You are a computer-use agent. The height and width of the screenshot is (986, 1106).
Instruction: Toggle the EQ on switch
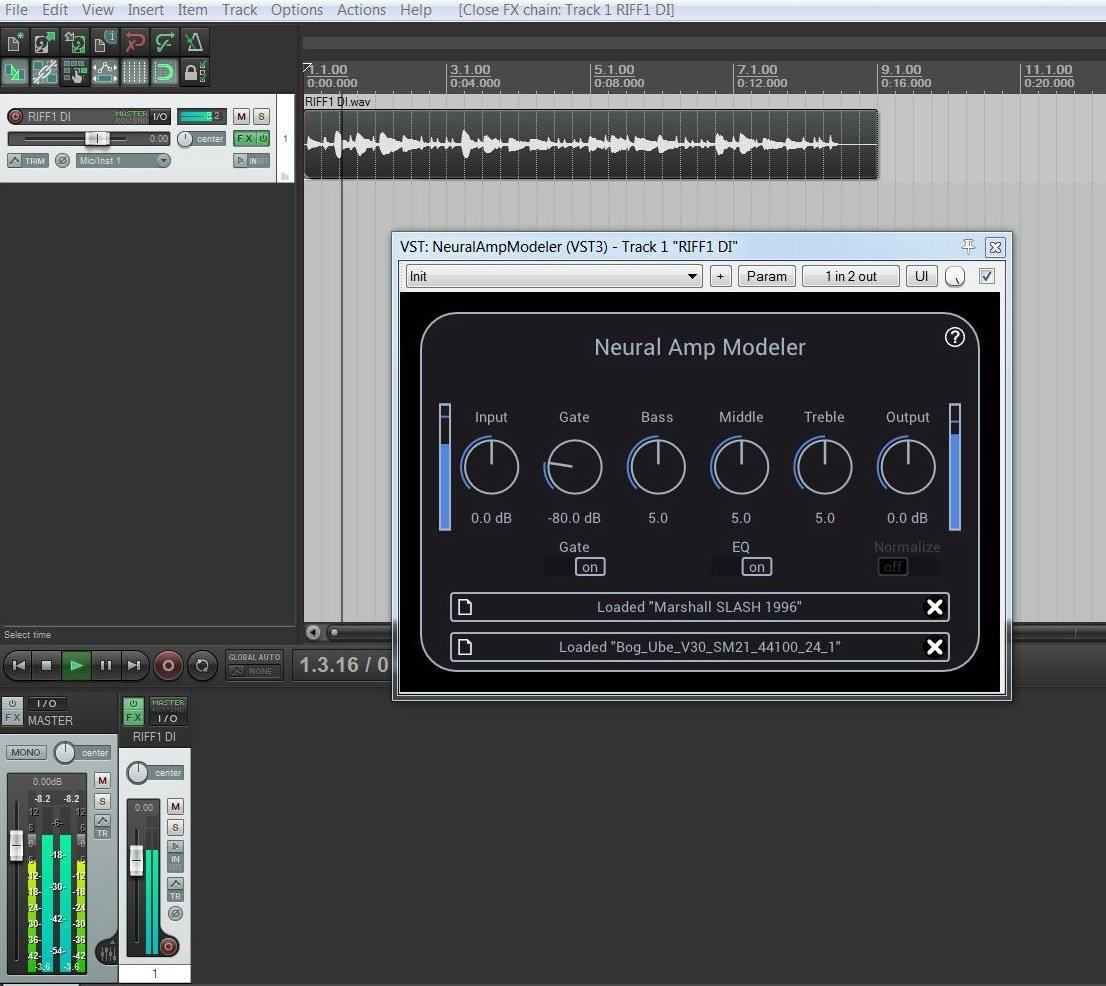coord(756,567)
